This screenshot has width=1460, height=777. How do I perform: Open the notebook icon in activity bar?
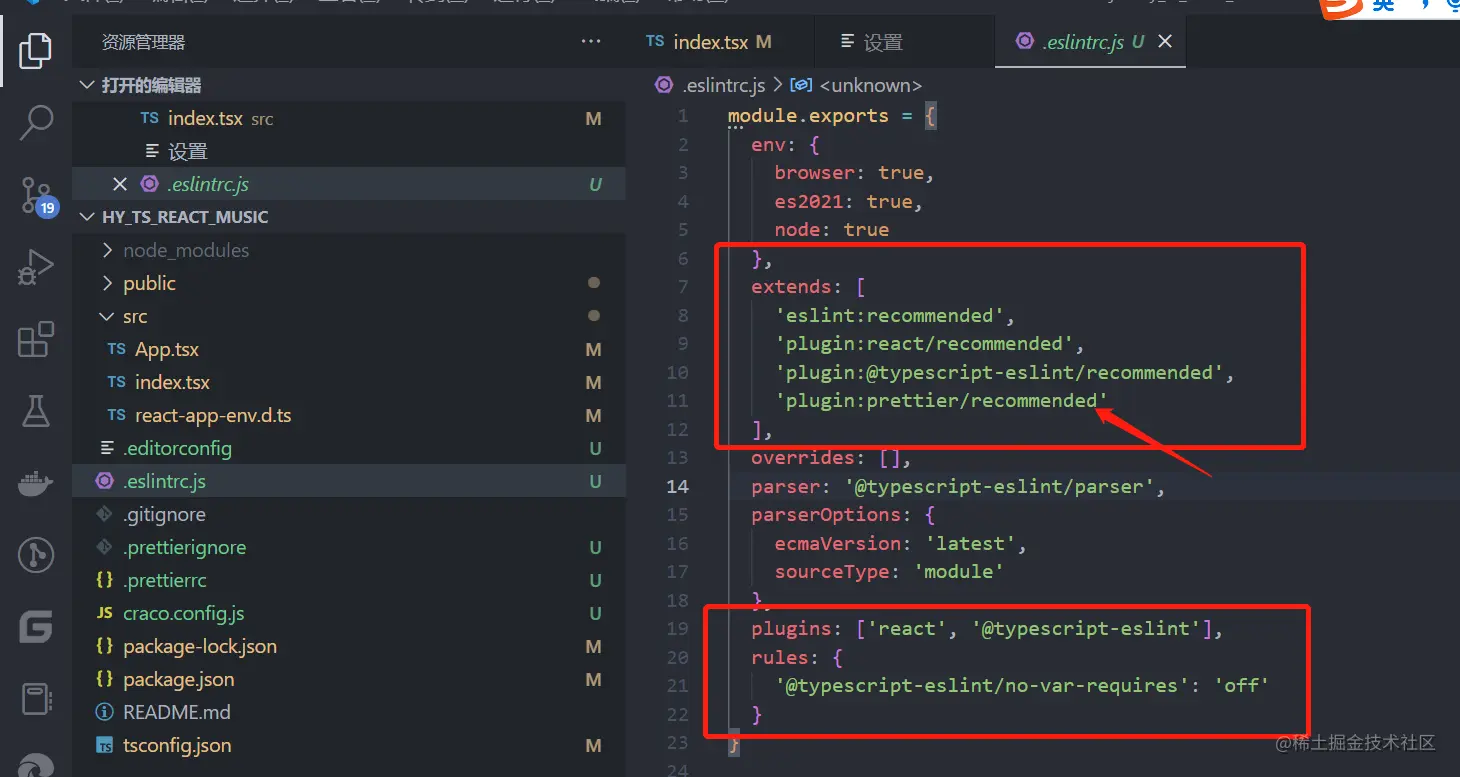(35, 699)
